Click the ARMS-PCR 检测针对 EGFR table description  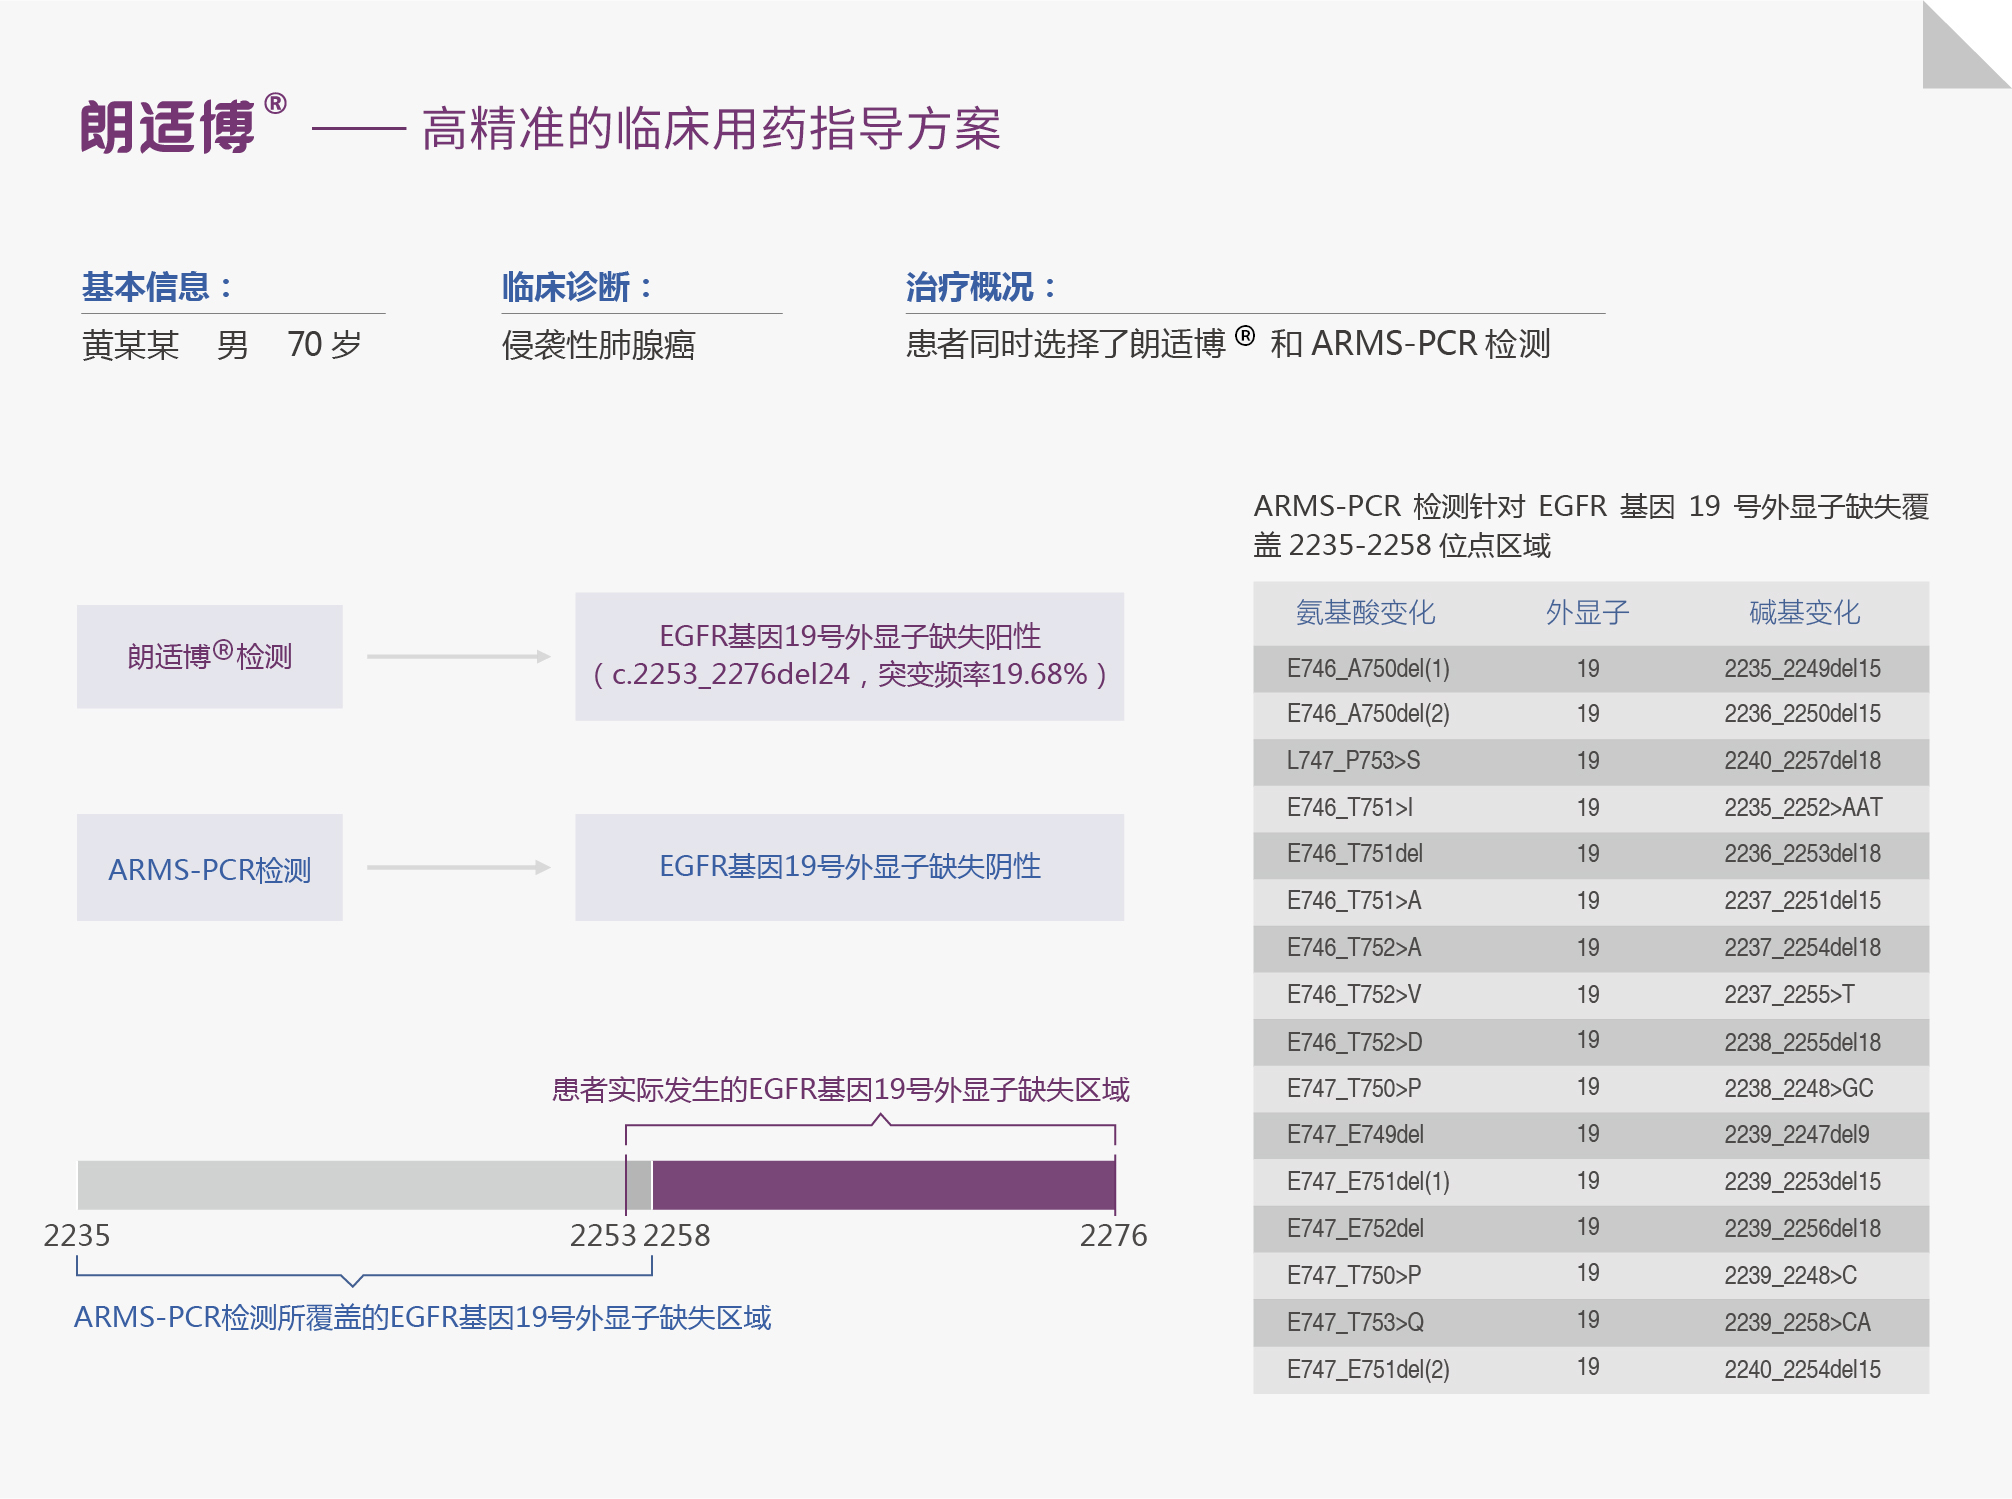[x=1591, y=525]
